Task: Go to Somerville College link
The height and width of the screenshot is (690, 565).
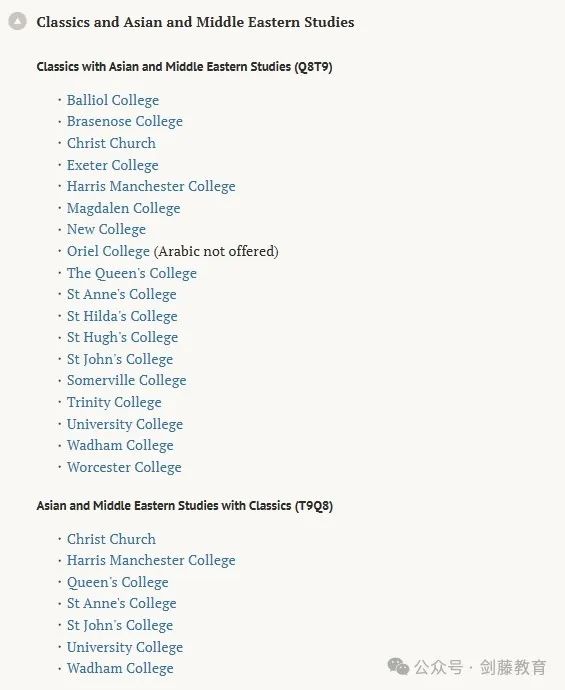Action: click(x=127, y=380)
